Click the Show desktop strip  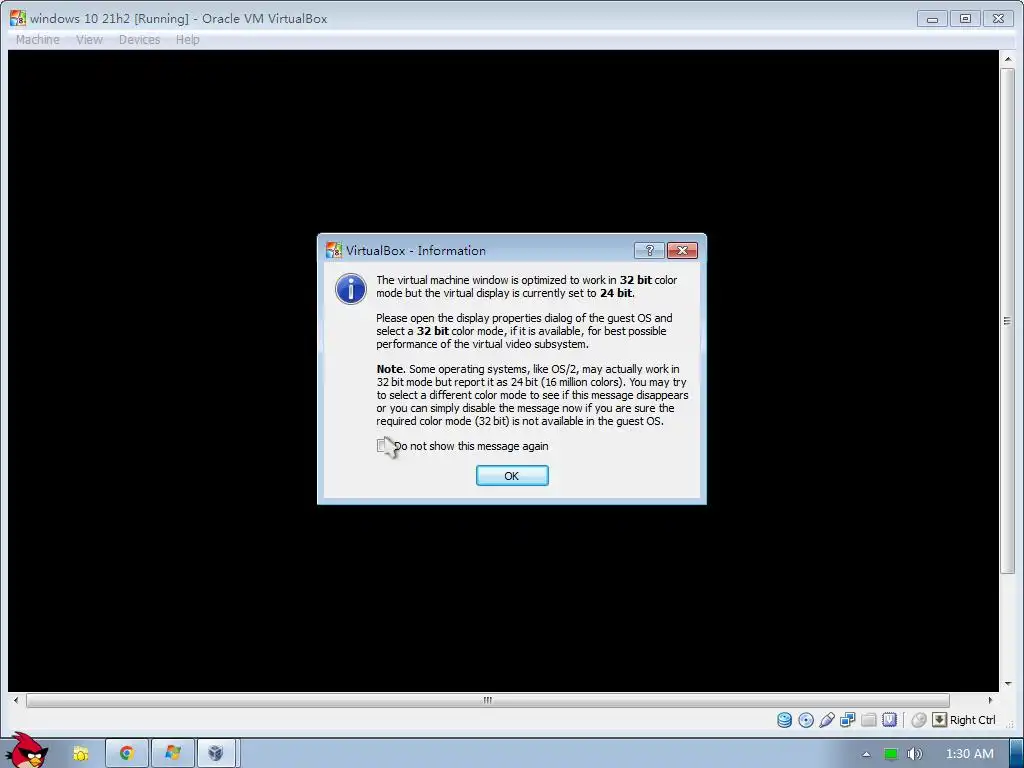point(1017,754)
